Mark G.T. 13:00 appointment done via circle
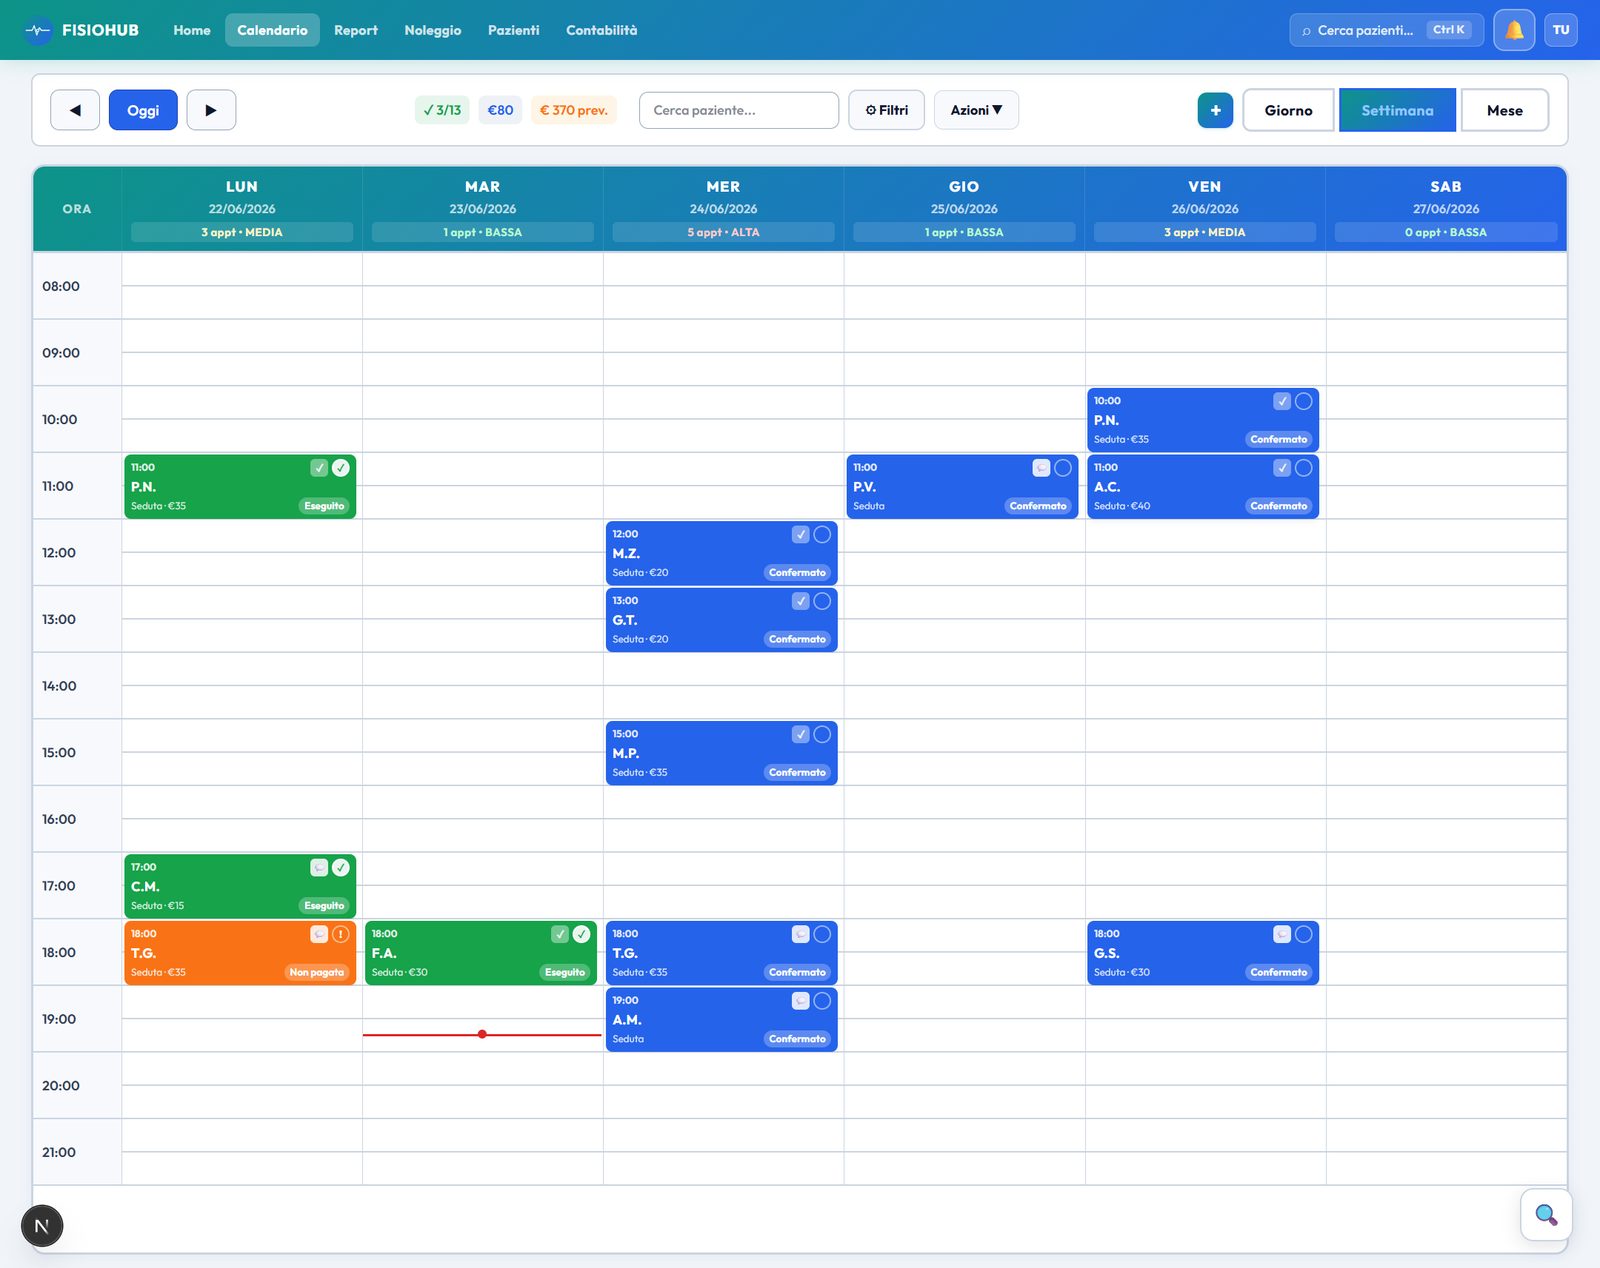 click(822, 601)
